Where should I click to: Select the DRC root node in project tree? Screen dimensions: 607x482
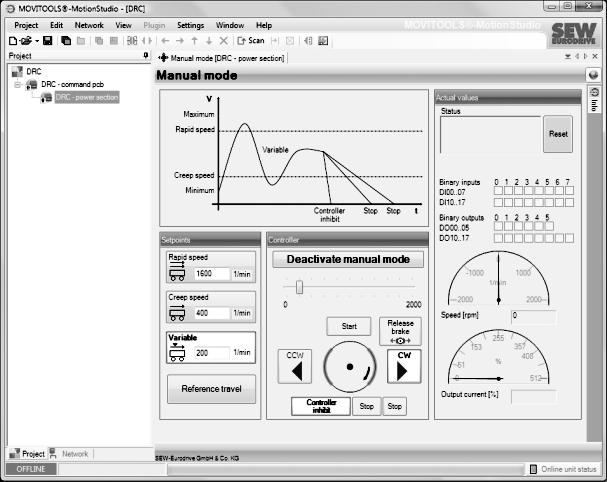[x=34, y=72]
